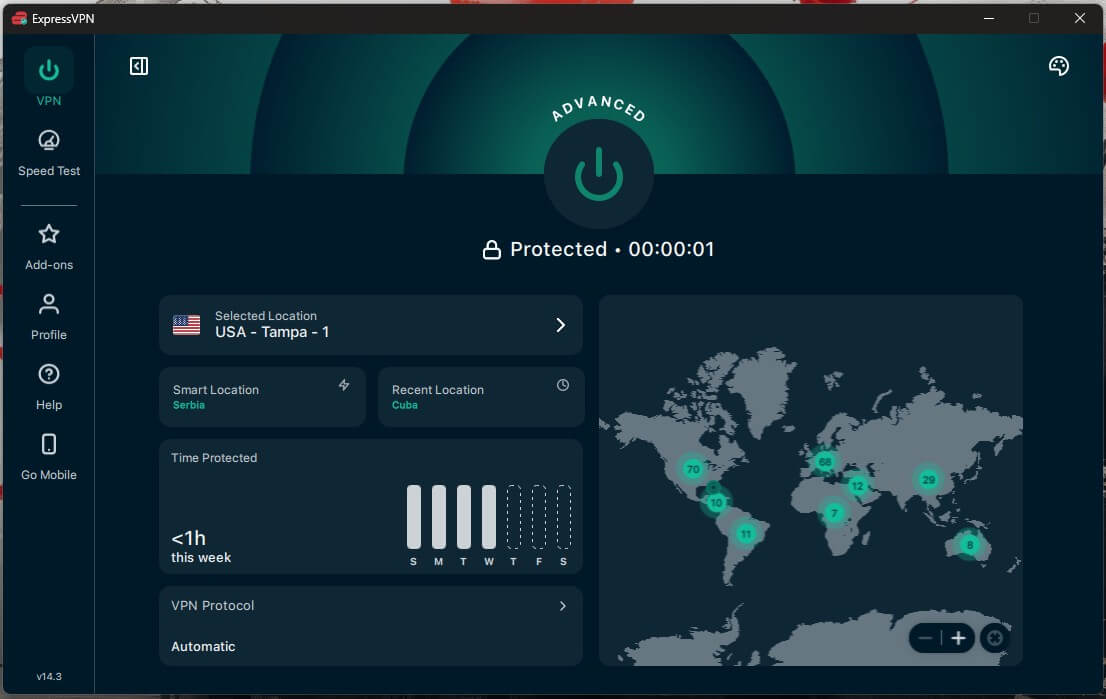Select the 7-server cluster on Africa
The height and width of the screenshot is (699, 1106).
[834, 513]
